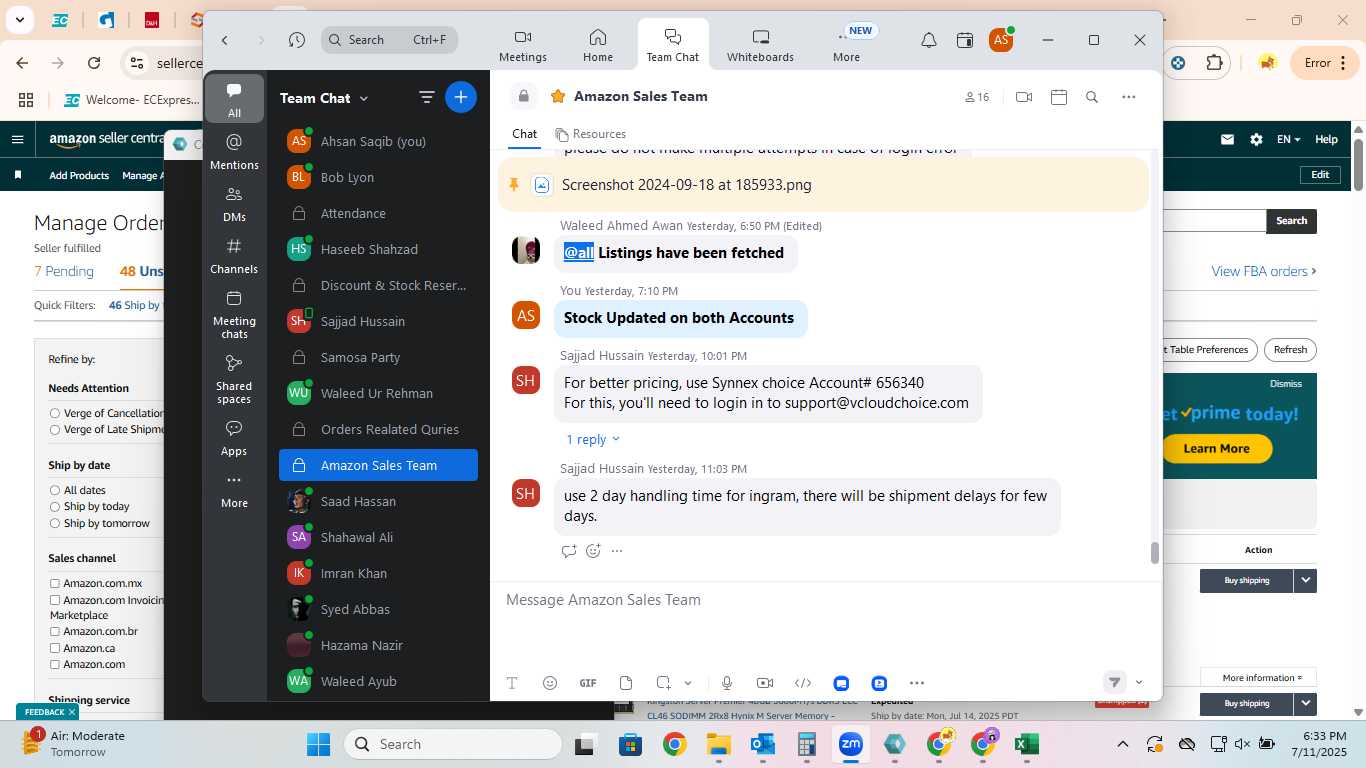Switch to the Resources tab in chat
The width and height of the screenshot is (1366, 768).
(591, 134)
